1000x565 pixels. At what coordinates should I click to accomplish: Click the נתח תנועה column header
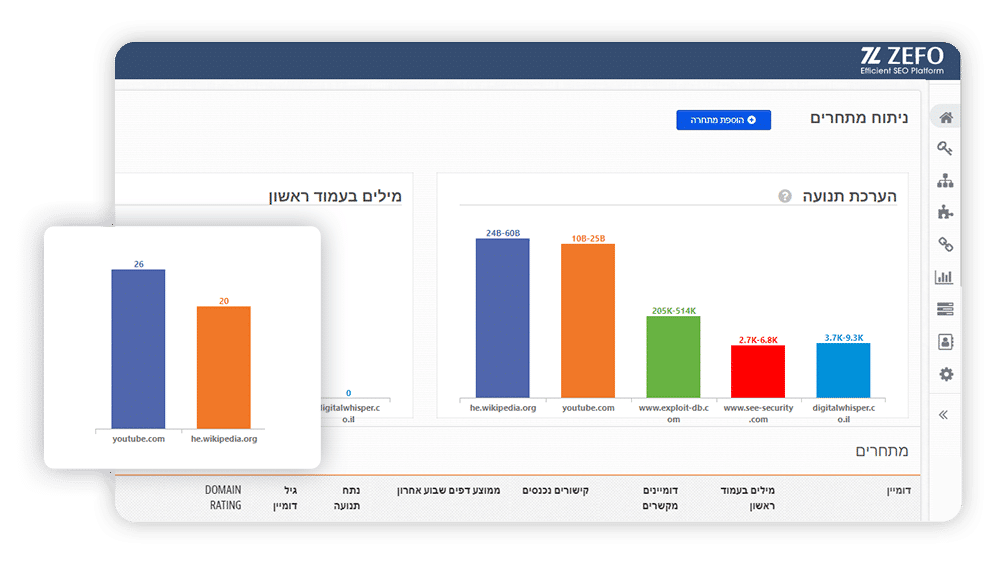click(347, 497)
